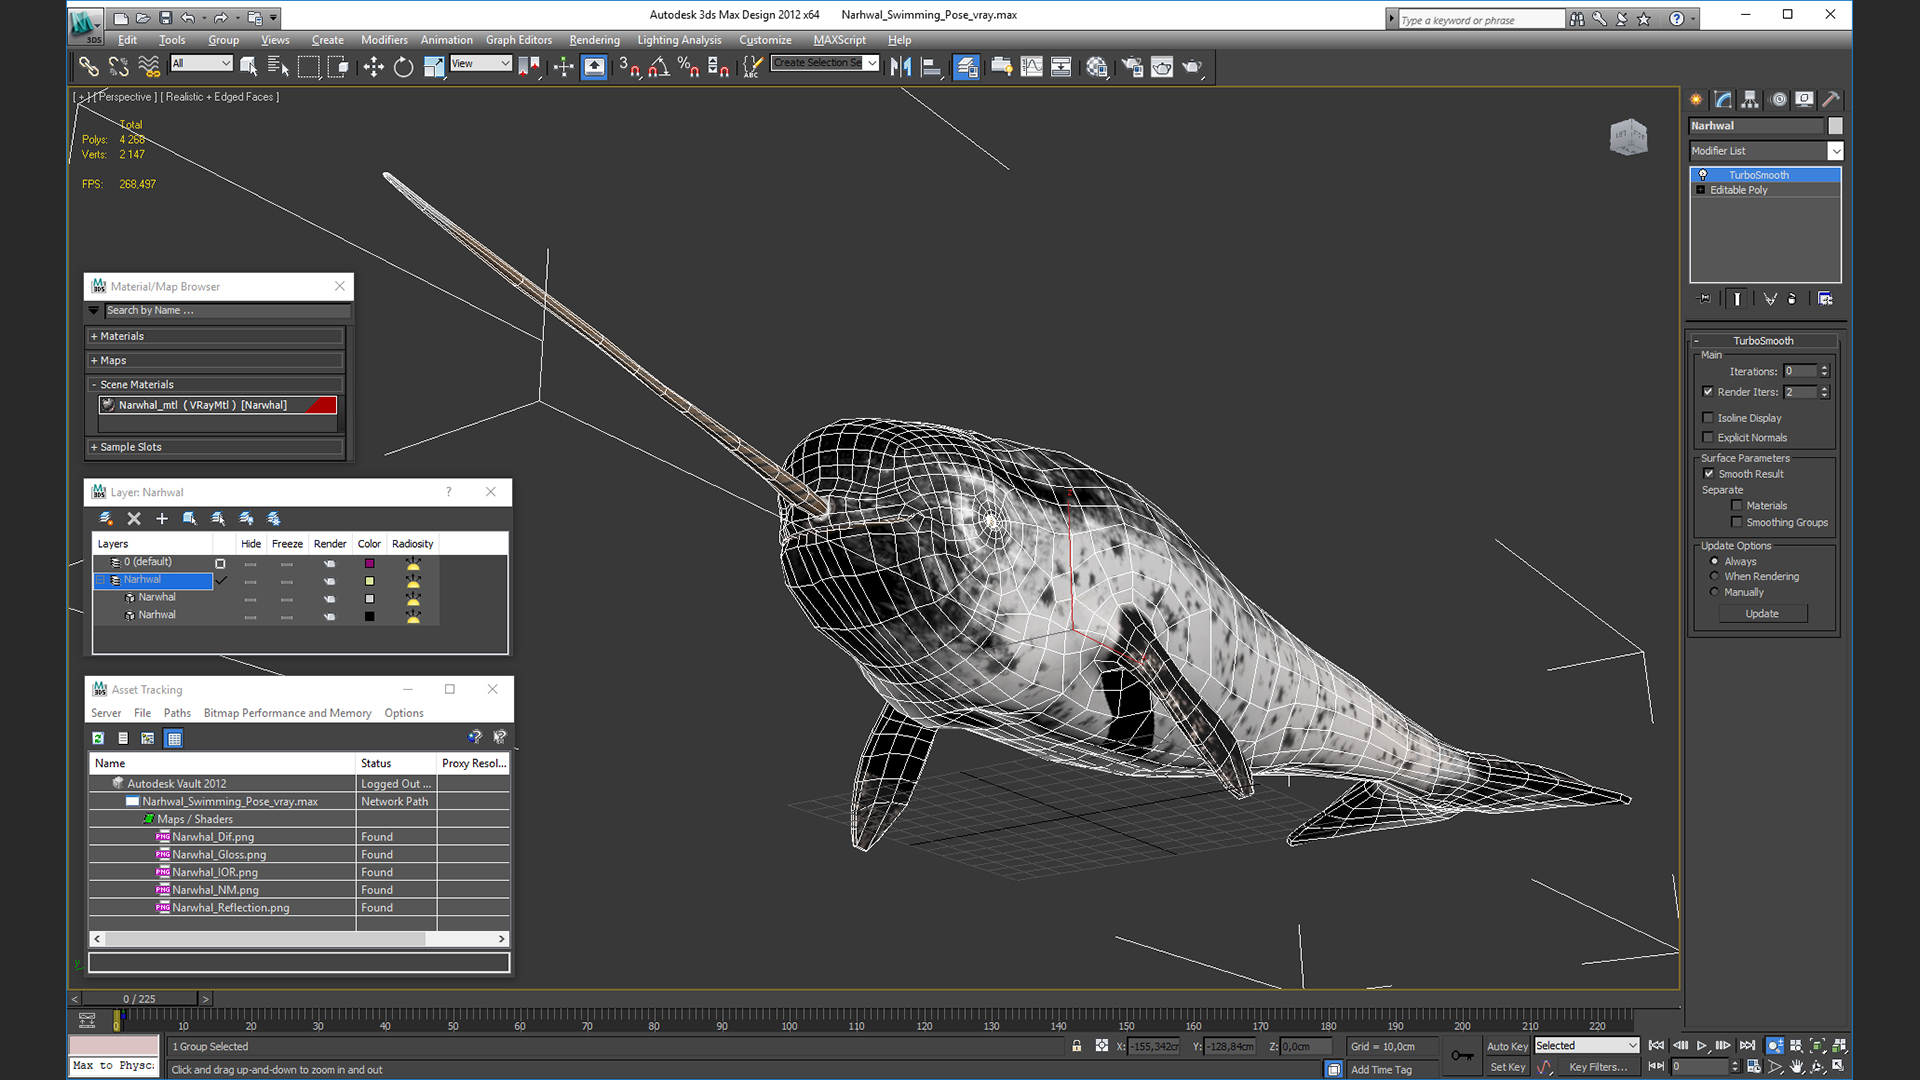Image resolution: width=1920 pixels, height=1080 pixels.
Task: Click the Delete layer X icon
Action: point(134,518)
